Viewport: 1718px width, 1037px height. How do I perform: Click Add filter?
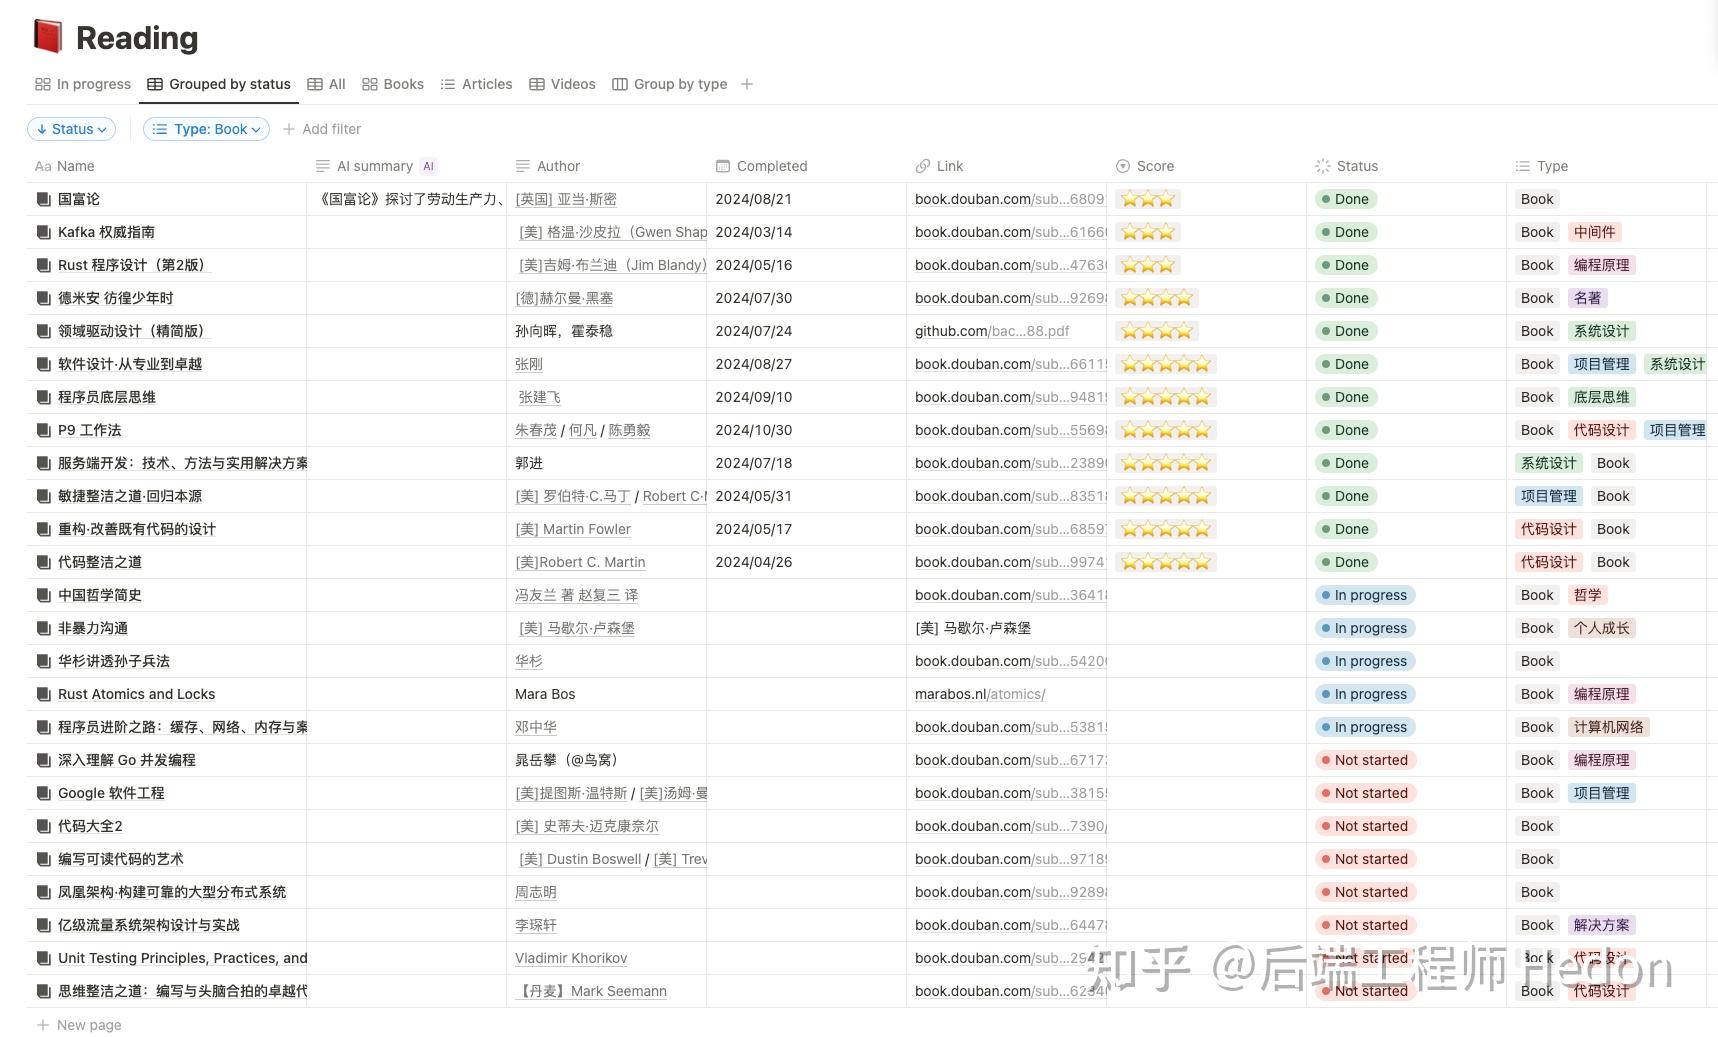[322, 129]
